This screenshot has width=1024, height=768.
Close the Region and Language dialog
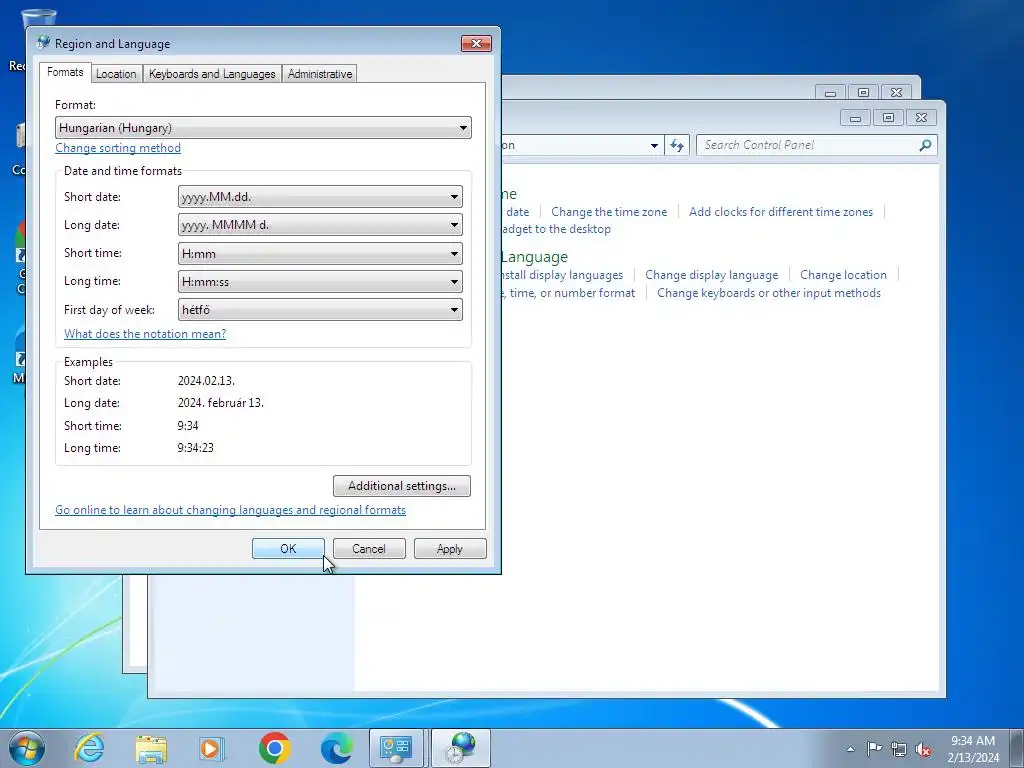point(476,43)
